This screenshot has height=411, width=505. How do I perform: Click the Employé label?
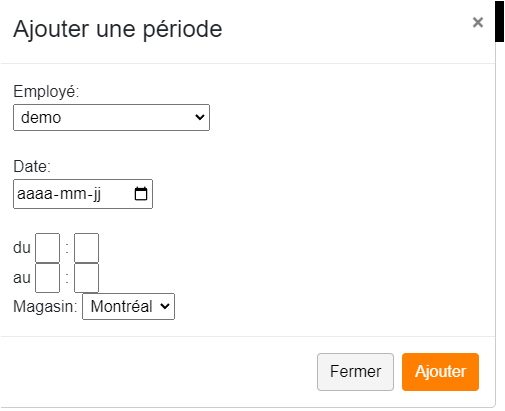pos(46,91)
